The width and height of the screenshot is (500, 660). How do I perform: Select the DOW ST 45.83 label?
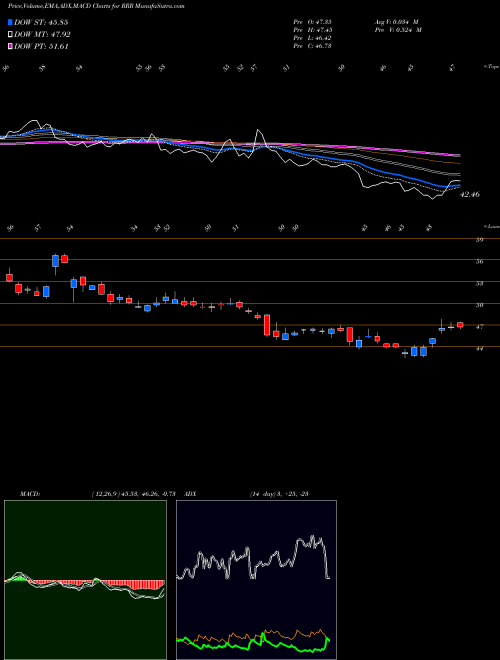pos(41,22)
